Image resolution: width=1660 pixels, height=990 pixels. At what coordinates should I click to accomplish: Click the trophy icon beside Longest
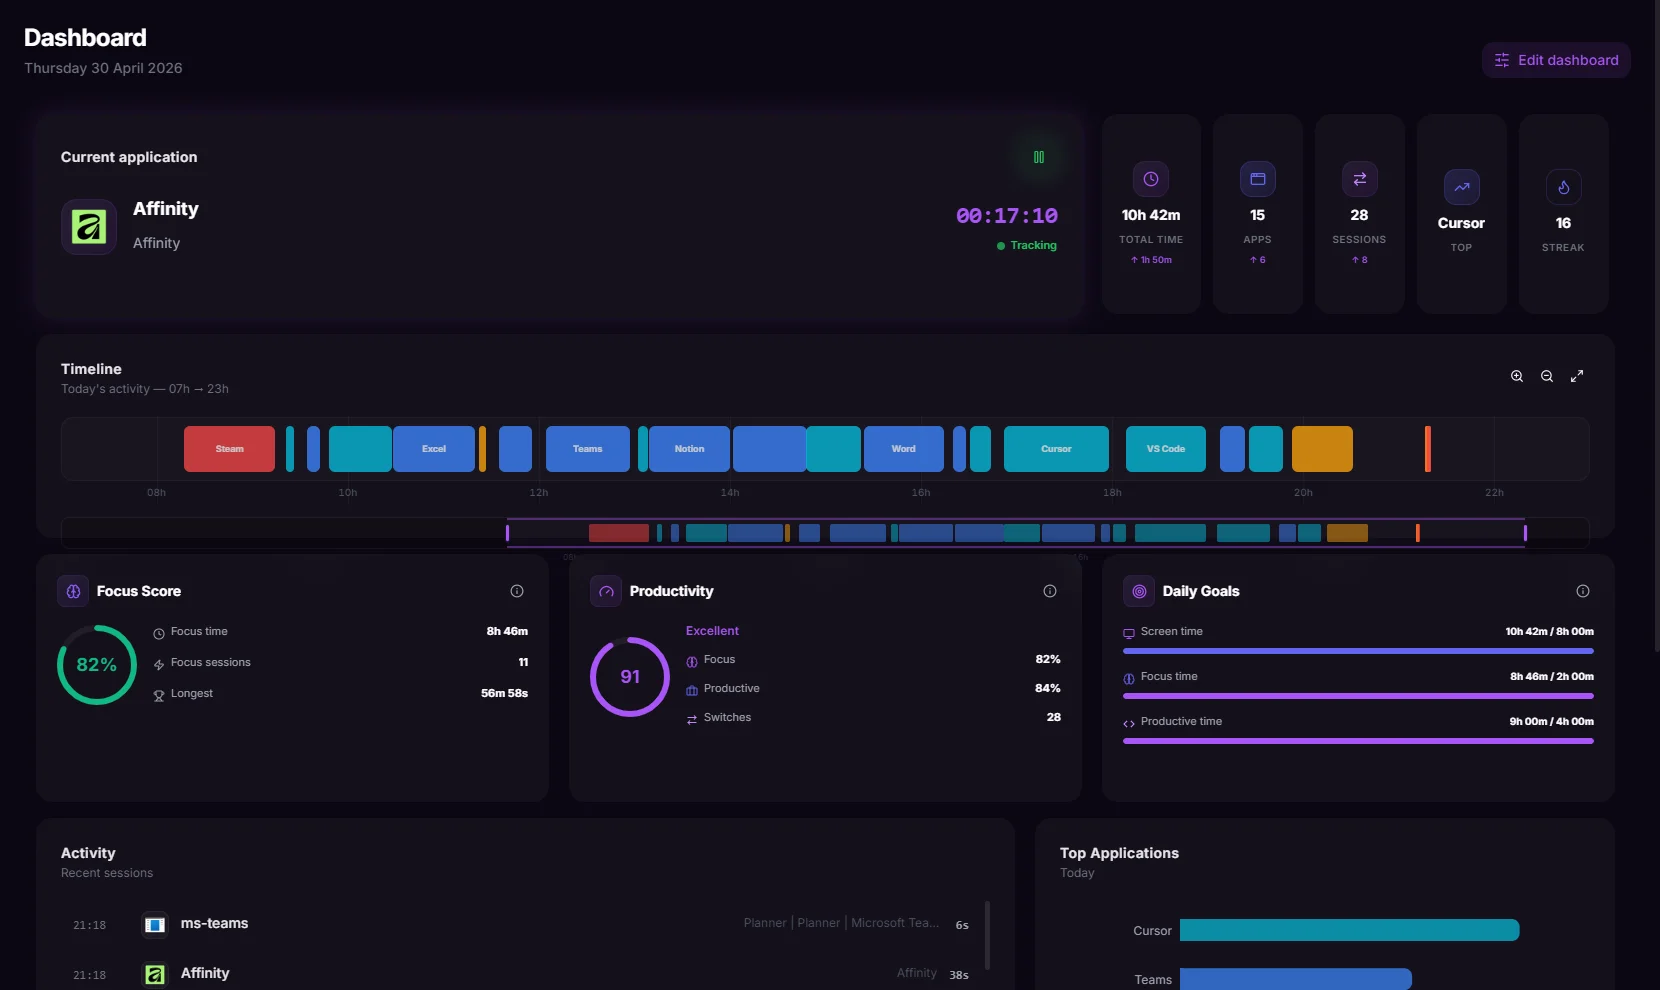tap(159, 695)
